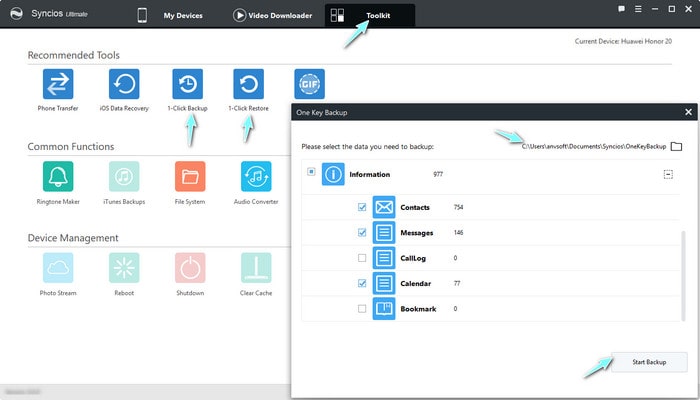Open the Photo Stream tool
The image size is (700, 400).
pyautogui.click(x=58, y=268)
